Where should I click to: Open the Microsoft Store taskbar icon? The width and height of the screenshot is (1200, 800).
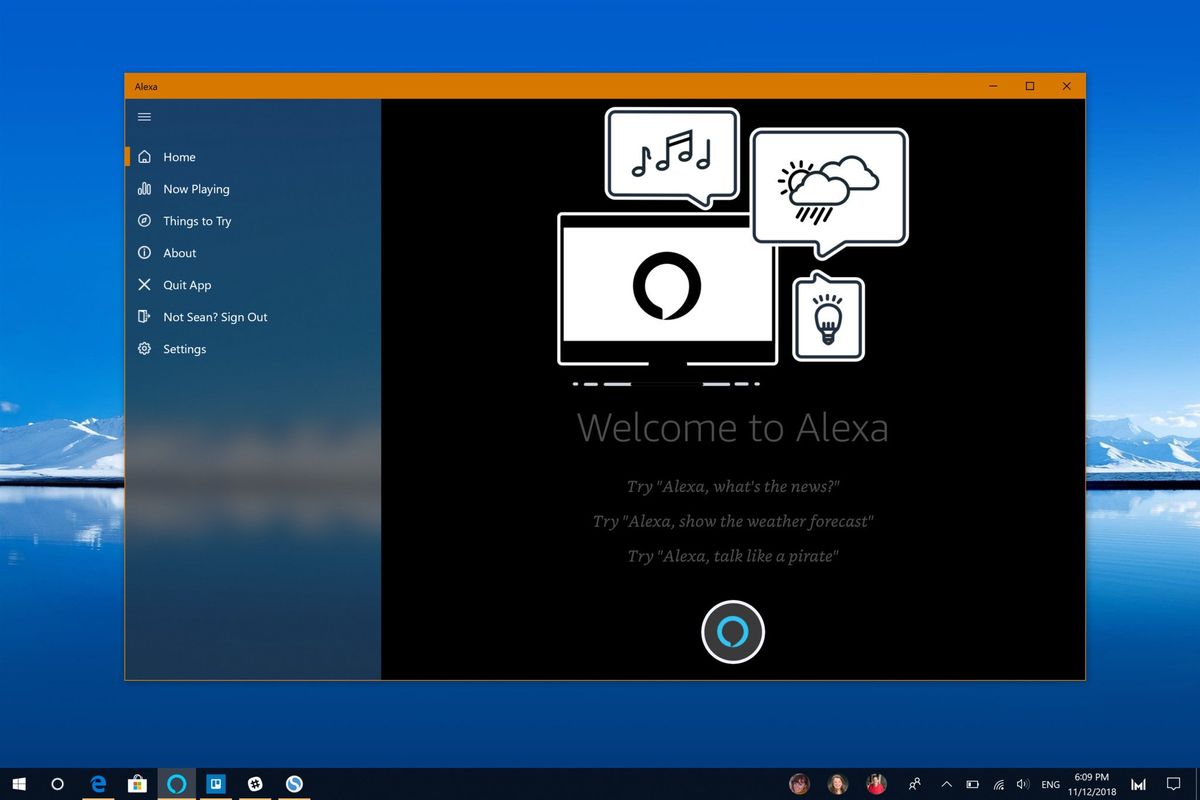click(x=137, y=784)
